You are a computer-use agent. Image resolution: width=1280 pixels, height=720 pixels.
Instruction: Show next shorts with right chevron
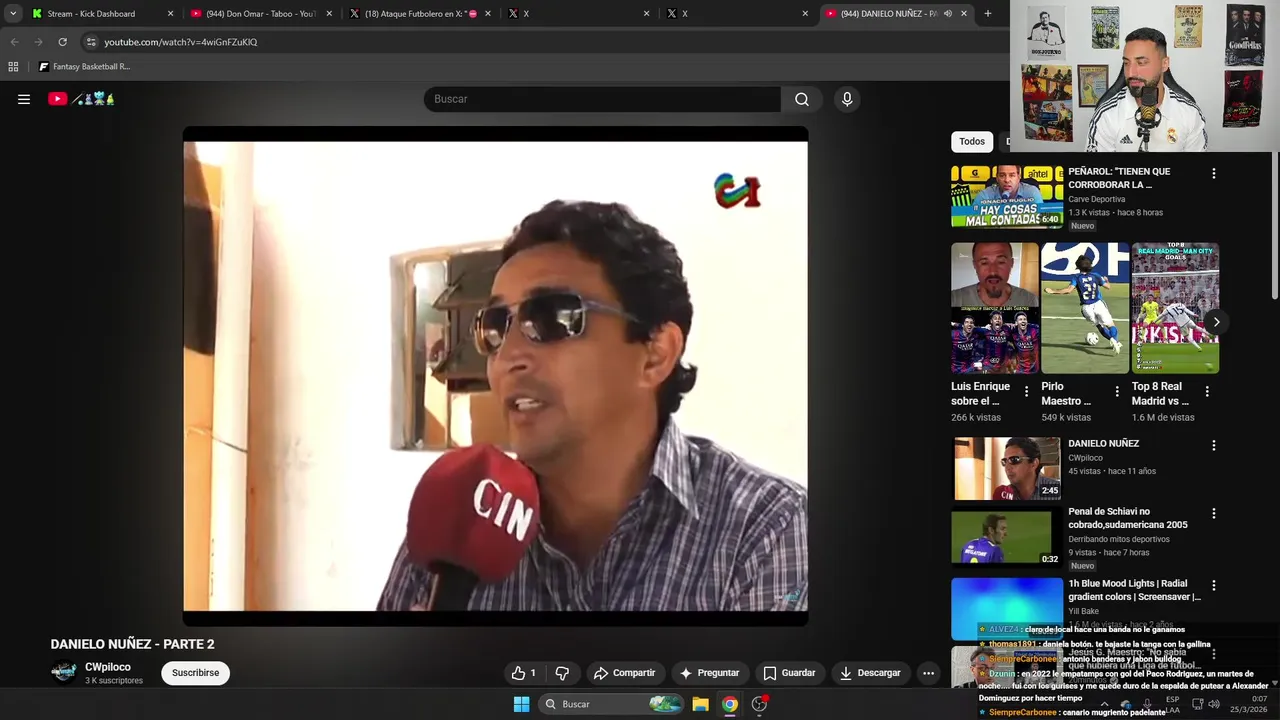[1216, 322]
